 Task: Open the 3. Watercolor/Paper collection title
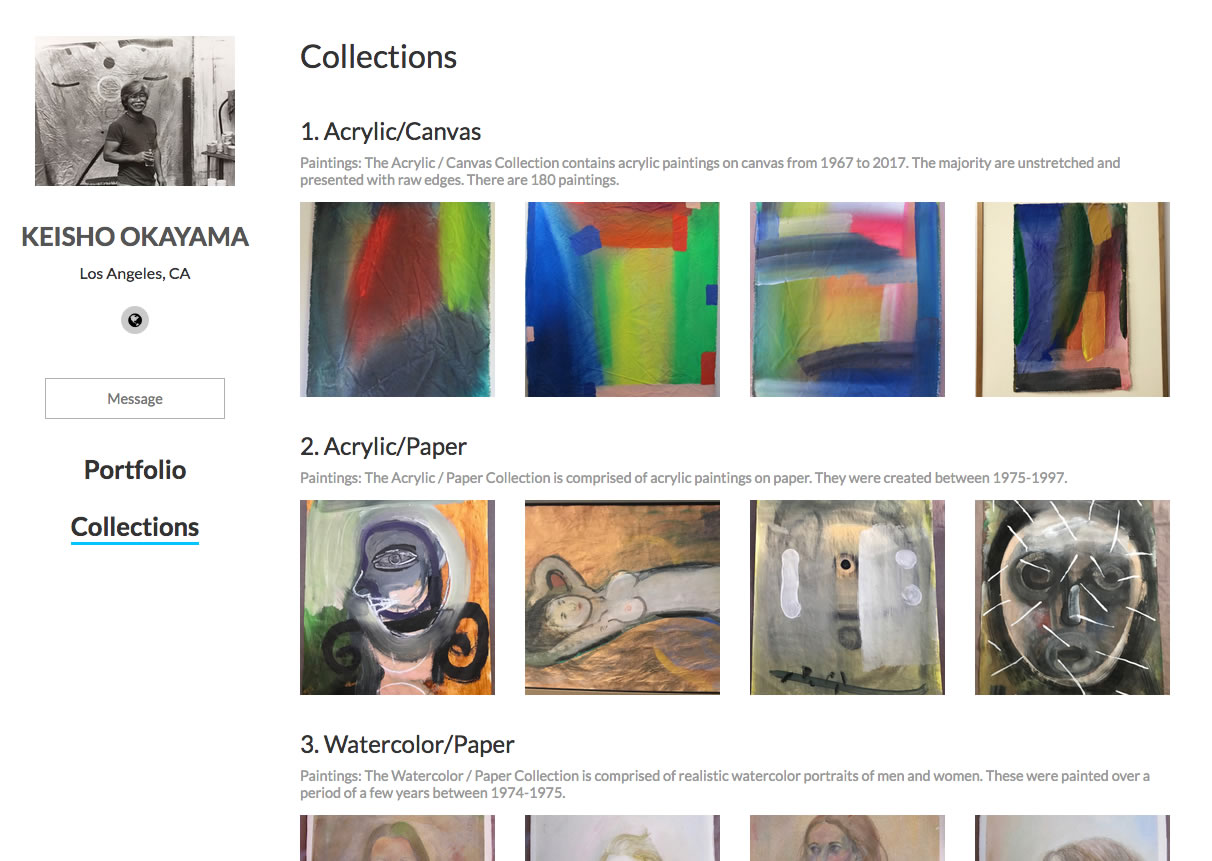click(x=407, y=744)
